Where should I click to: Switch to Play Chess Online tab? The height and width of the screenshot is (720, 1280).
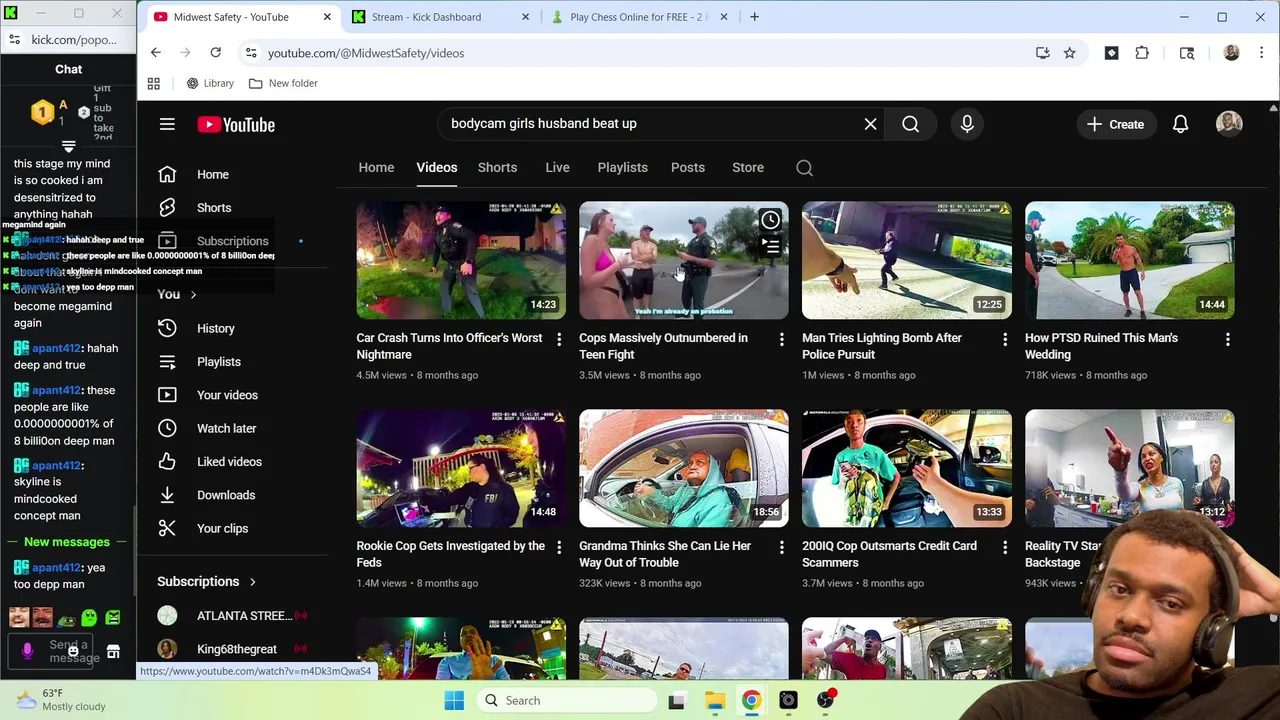[640, 17]
